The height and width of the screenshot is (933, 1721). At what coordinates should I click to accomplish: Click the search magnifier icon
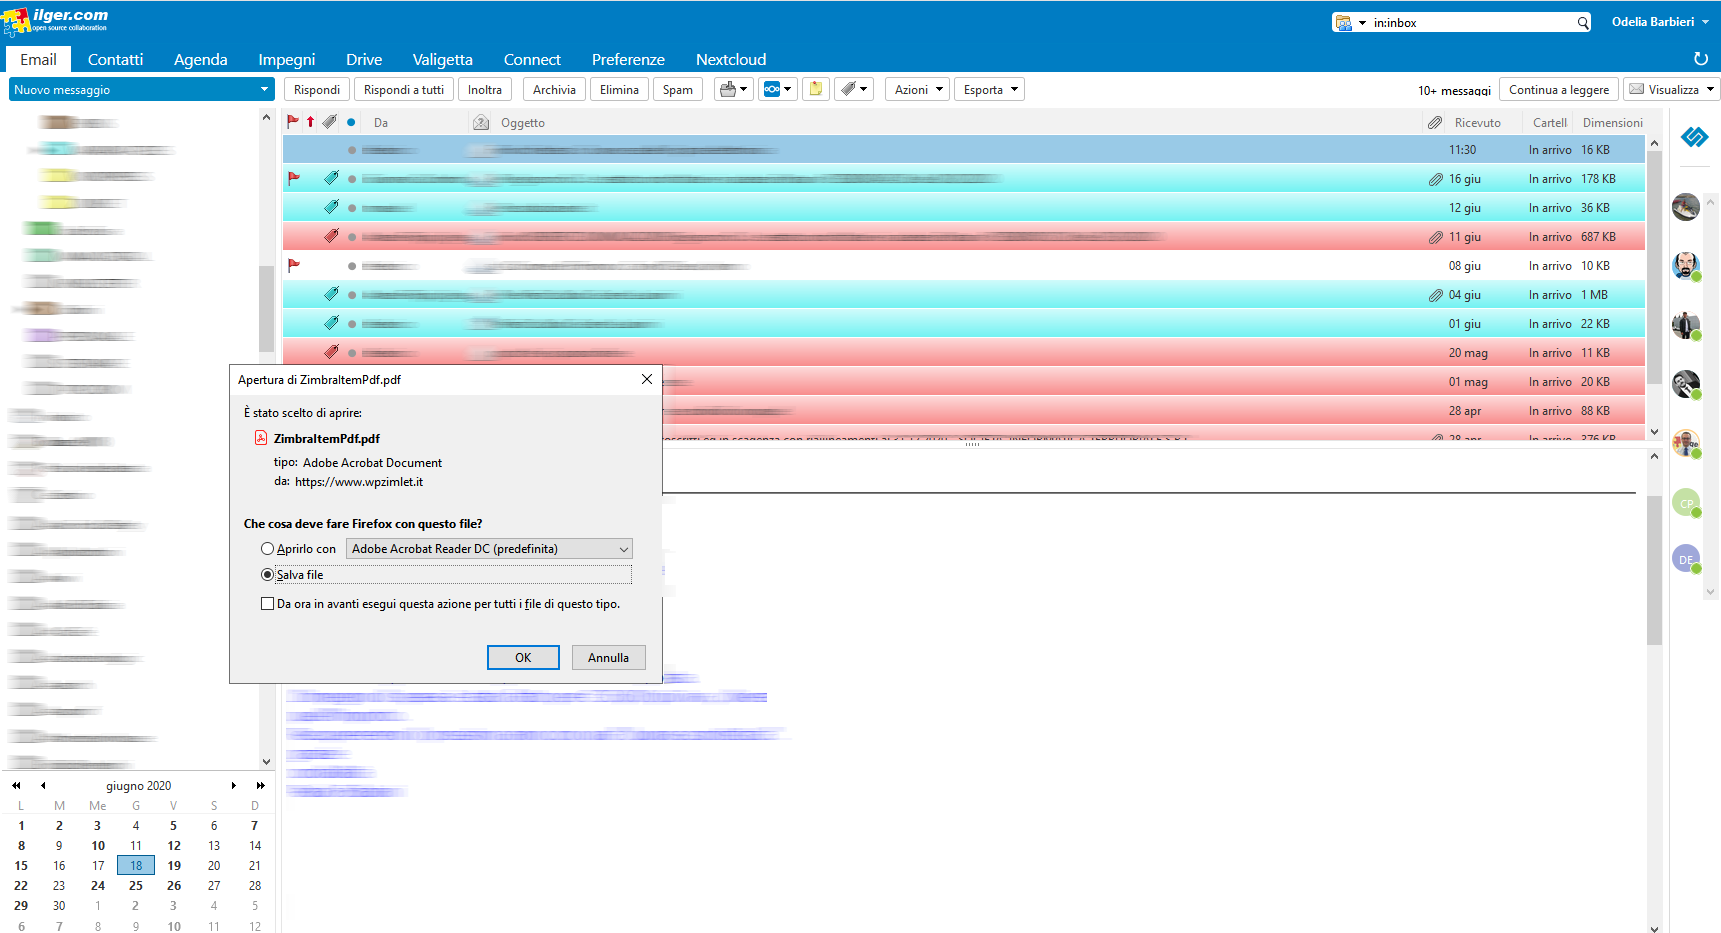pyautogui.click(x=1583, y=23)
